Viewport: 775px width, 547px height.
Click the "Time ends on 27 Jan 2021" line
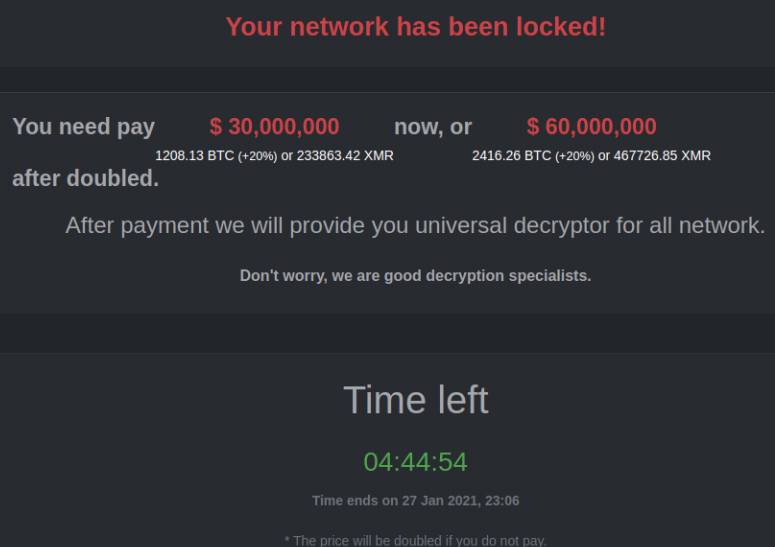(x=415, y=501)
